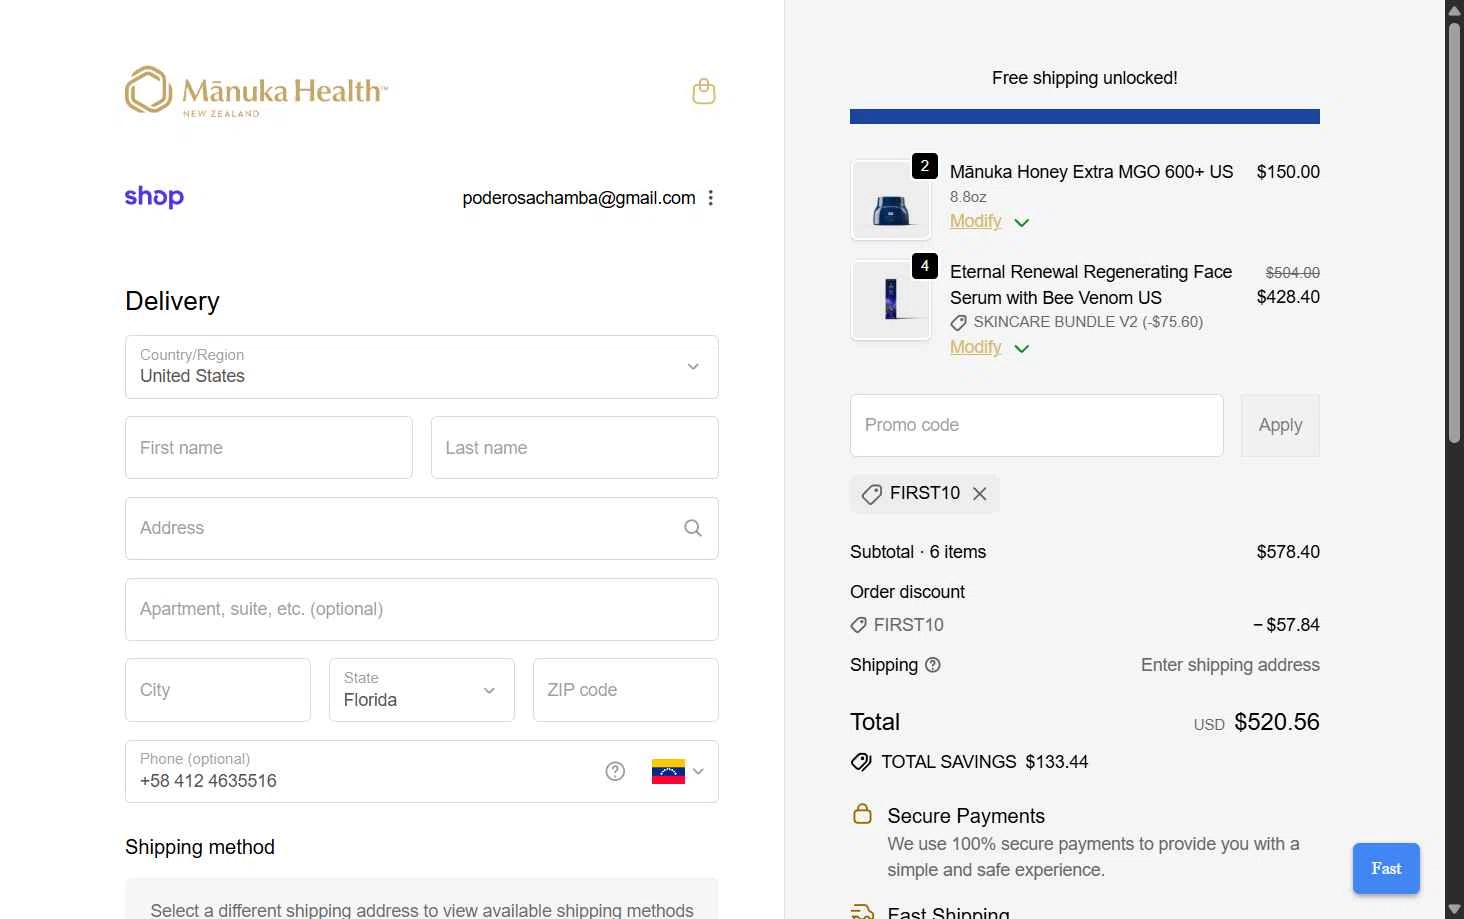The image size is (1464, 919).
Task: Click the Manuka Honey quantity badge 2
Action: tap(925, 166)
